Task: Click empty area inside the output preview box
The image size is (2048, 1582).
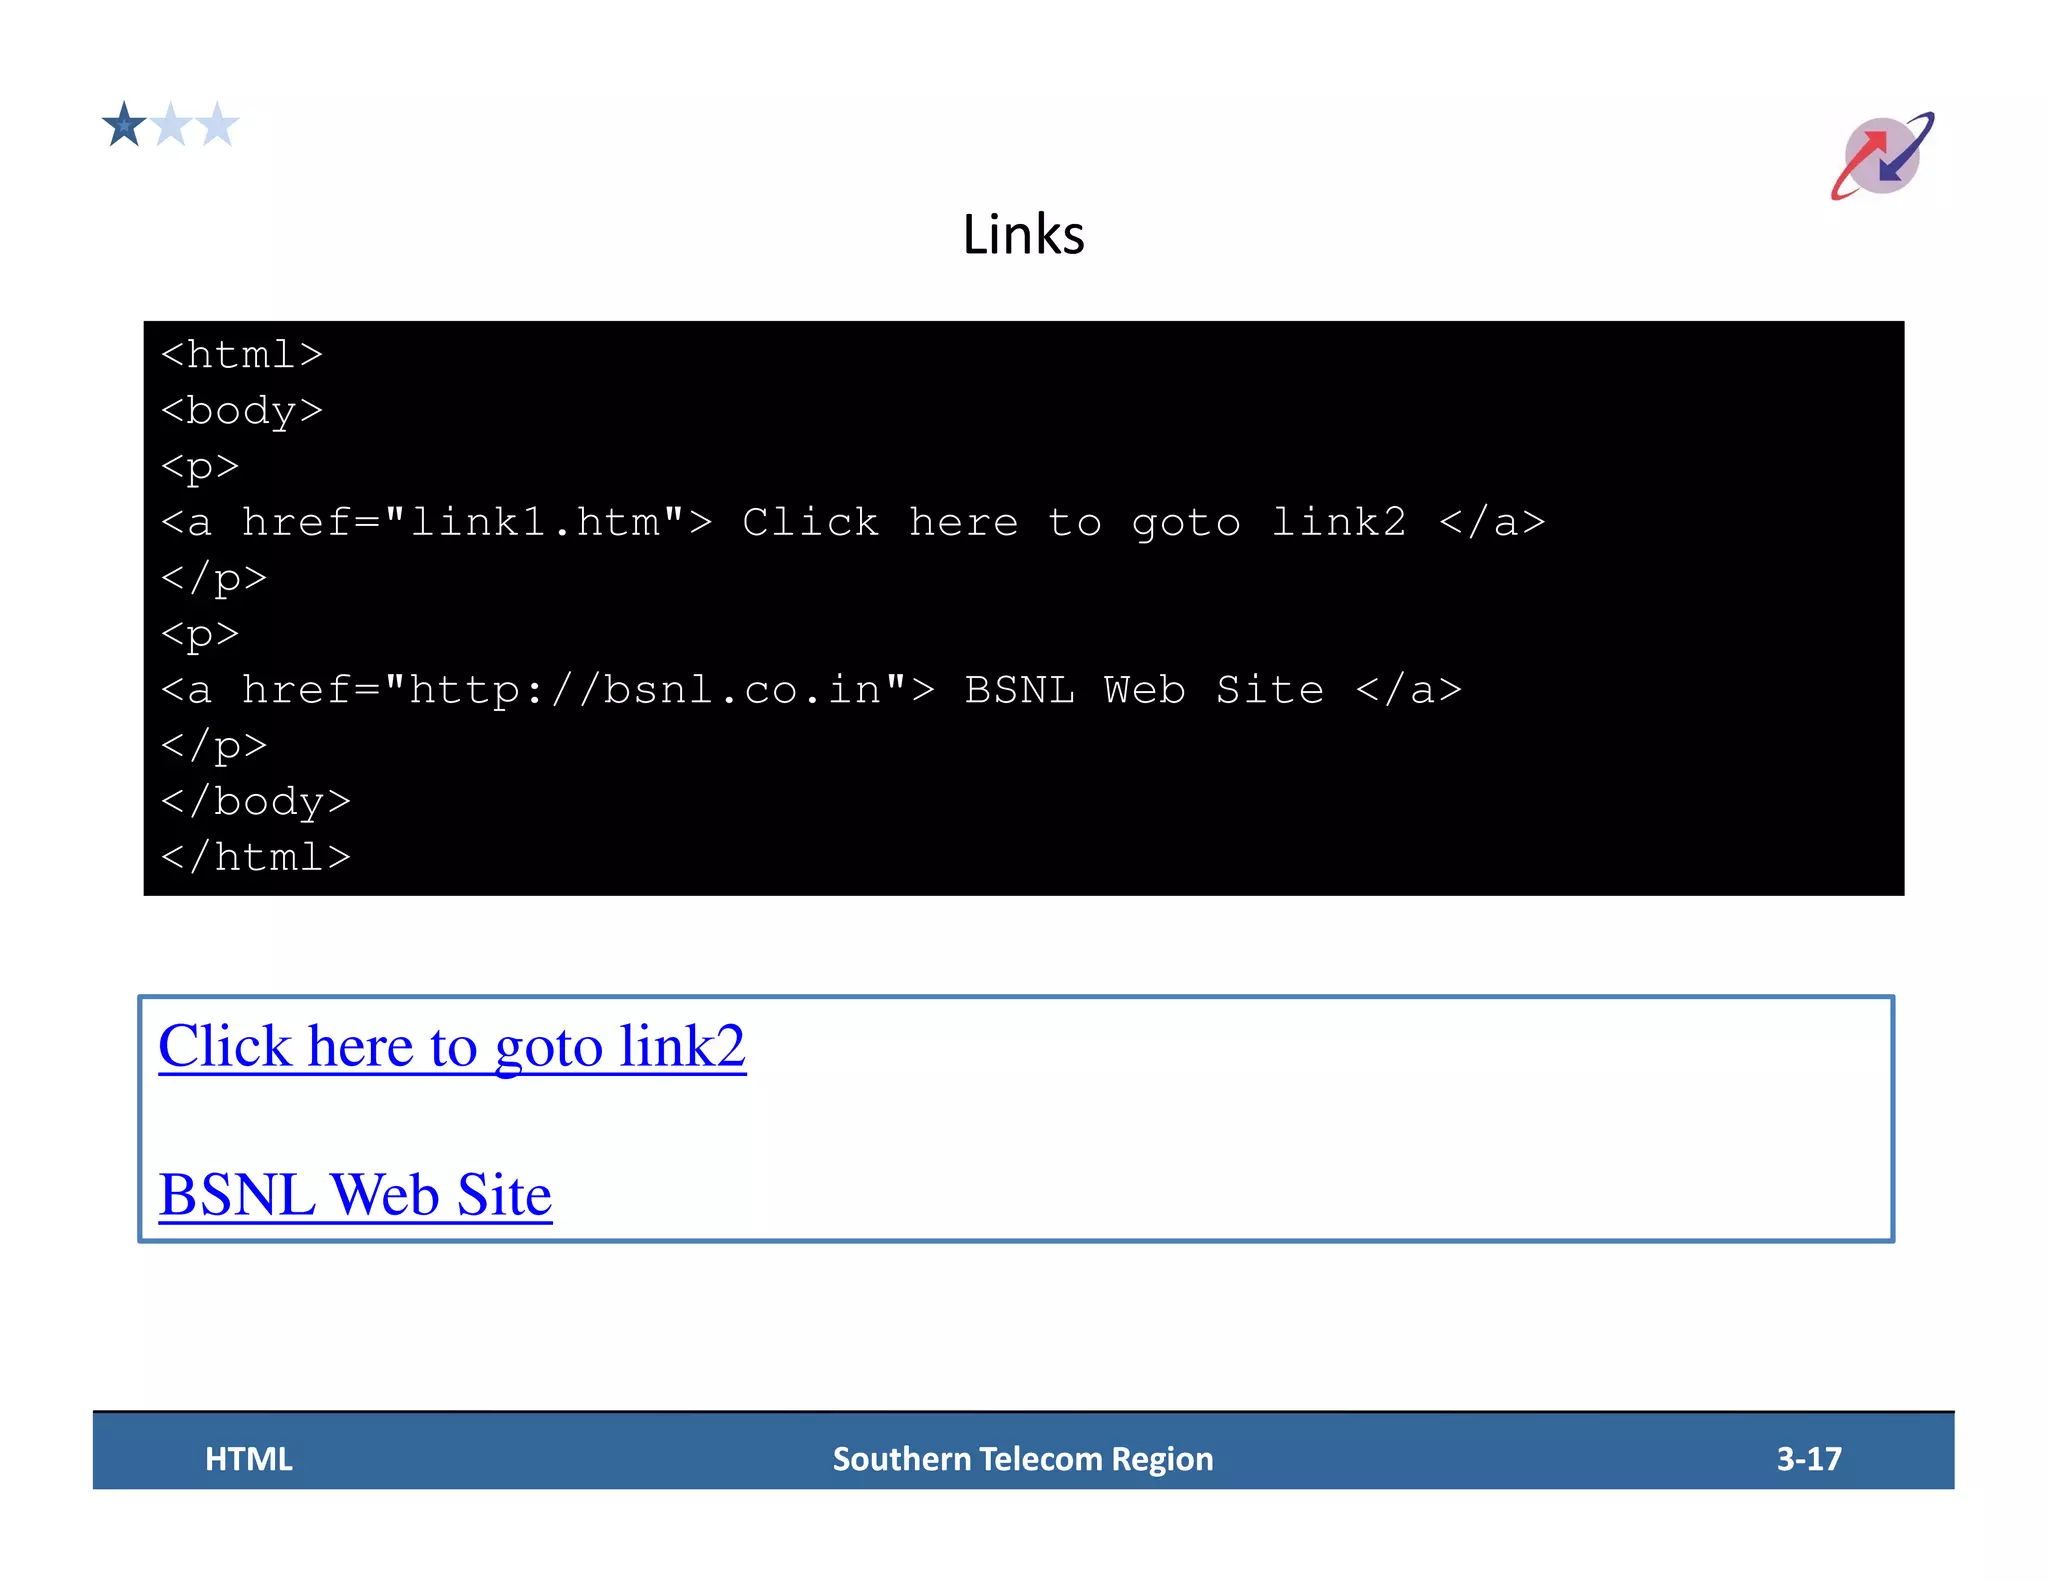Action: coord(1300,1120)
